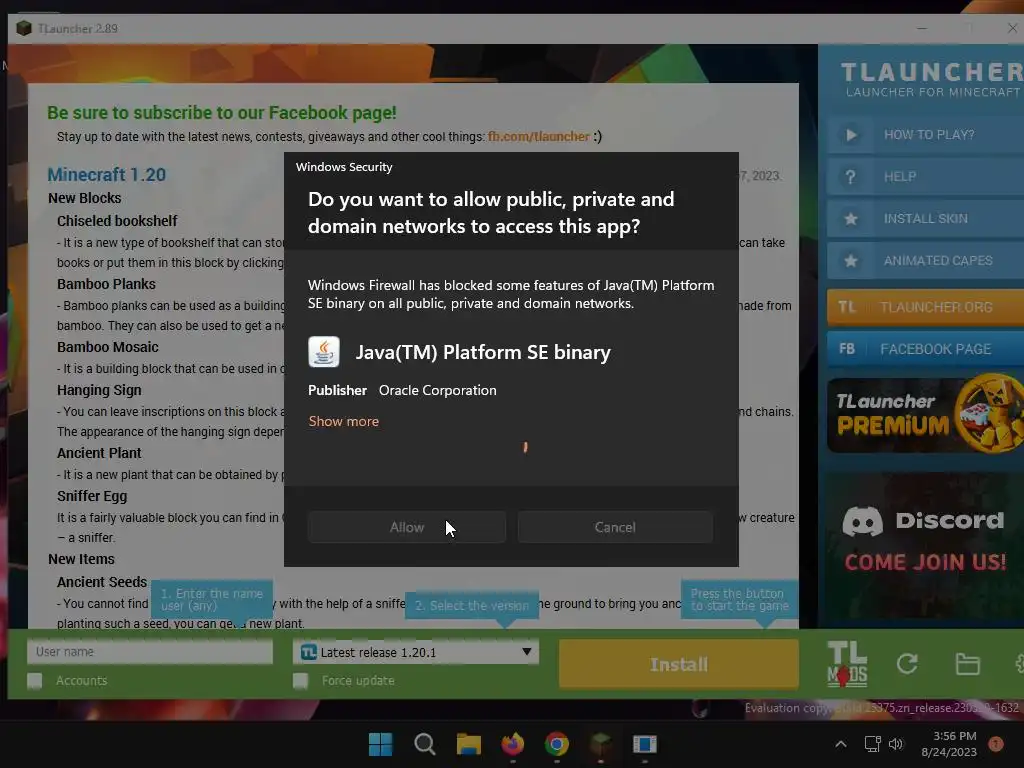
Task: Focus the User name input field
Action: click(150, 652)
